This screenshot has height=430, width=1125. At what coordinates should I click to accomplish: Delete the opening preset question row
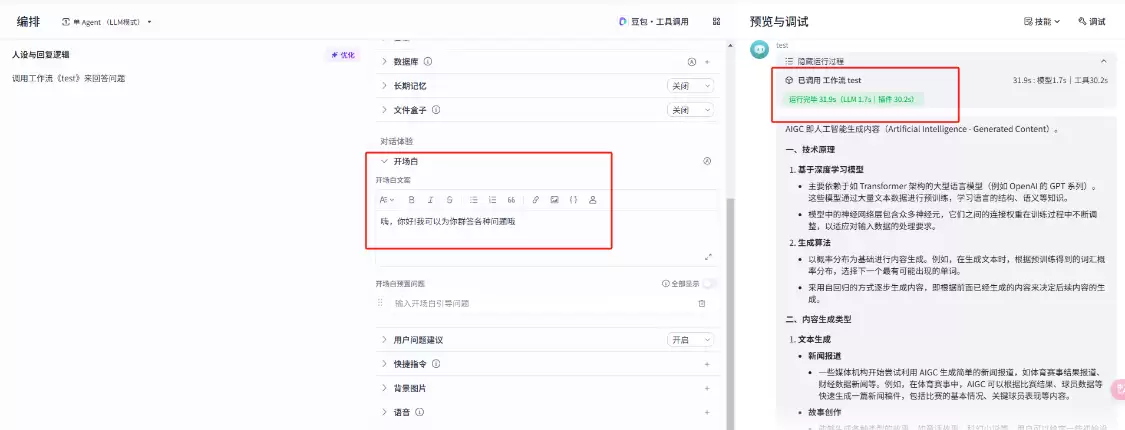(x=702, y=304)
